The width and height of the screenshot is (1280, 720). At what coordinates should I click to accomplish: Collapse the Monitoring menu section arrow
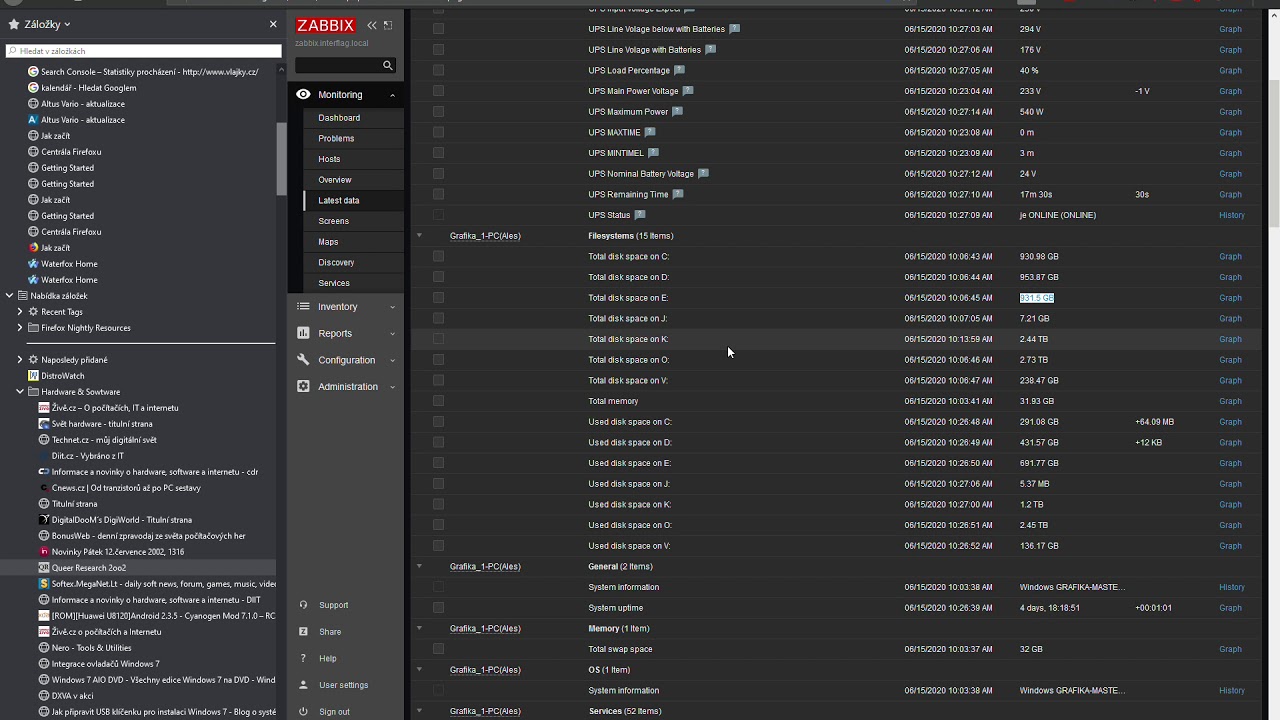pos(392,95)
